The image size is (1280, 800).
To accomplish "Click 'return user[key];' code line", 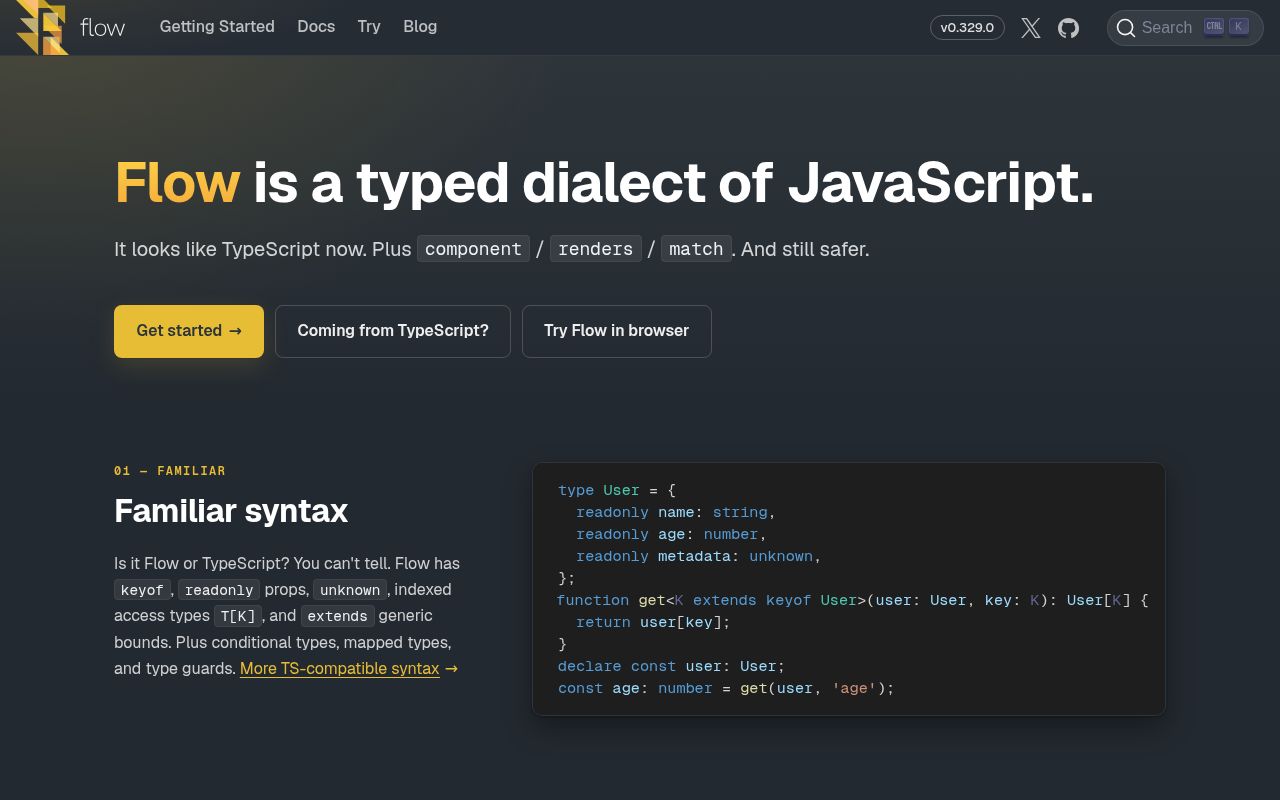I will 653,622.
